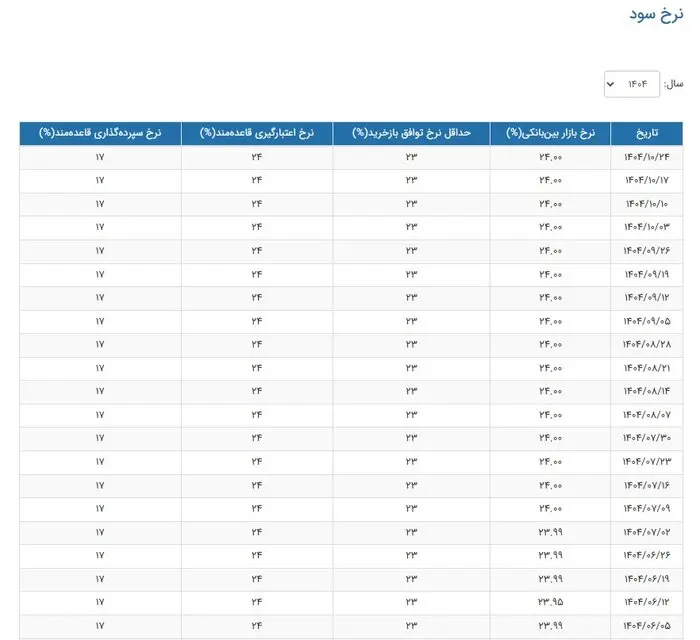
Task: Click the تاریخ column header
Action: click(648, 134)
